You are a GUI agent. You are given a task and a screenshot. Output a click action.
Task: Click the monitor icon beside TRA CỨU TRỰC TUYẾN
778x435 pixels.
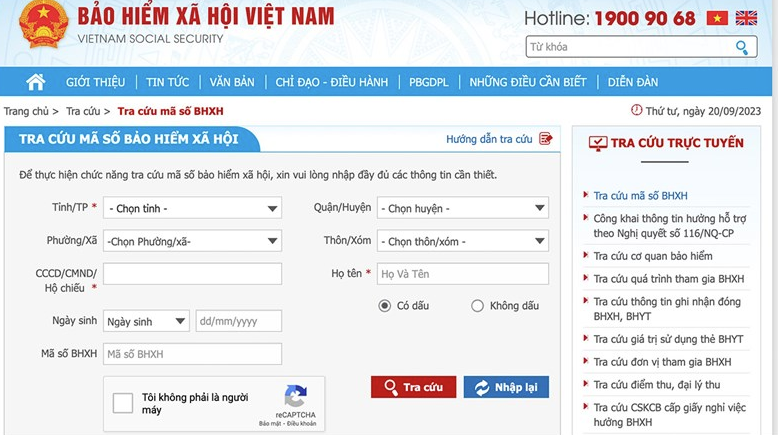point(598,143)
